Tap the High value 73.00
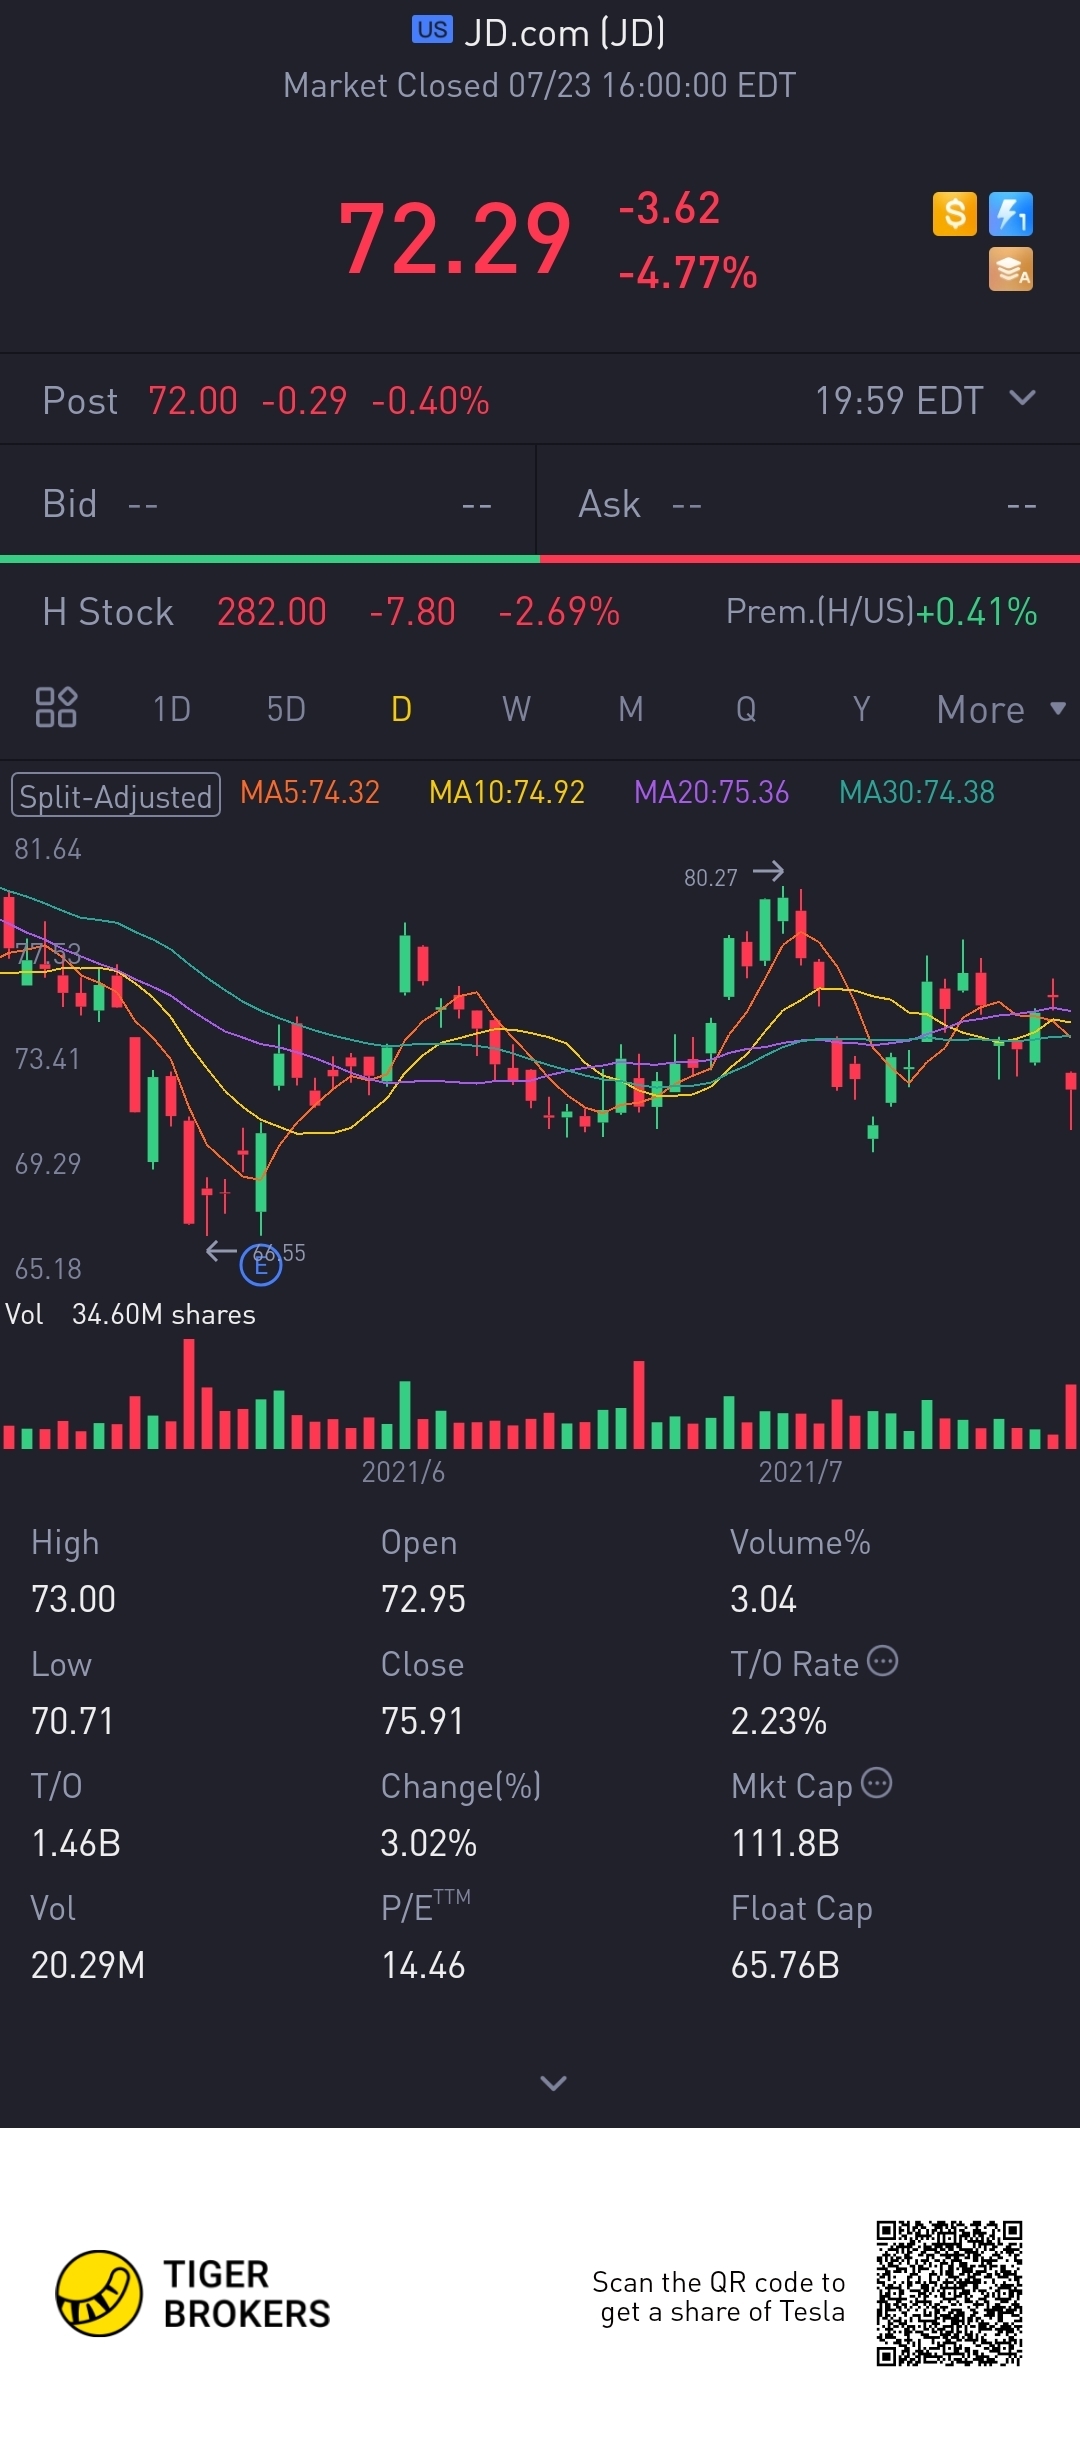The height and width of the screenshot is (2460, 1080). pyautogui.click(x=74, y=1599)
